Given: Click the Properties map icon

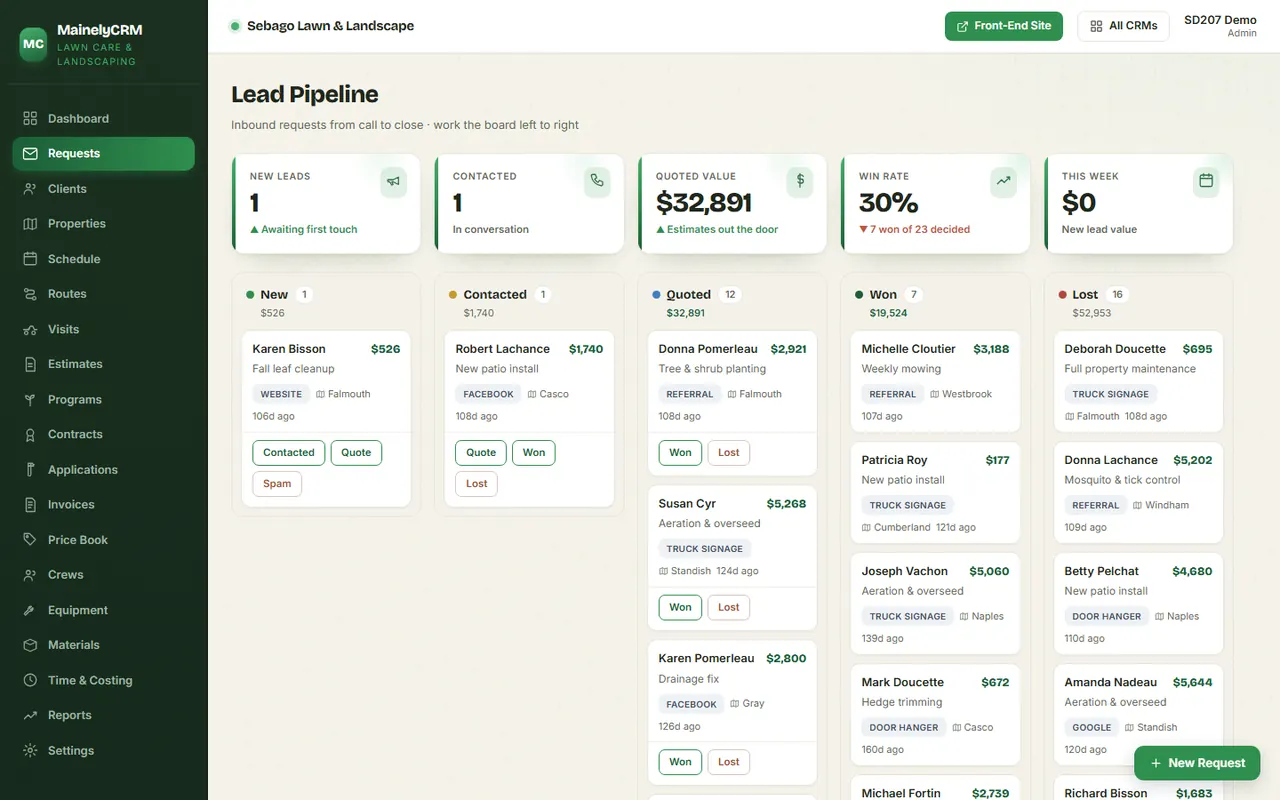Looking at the screenshot, I should 30,224.
